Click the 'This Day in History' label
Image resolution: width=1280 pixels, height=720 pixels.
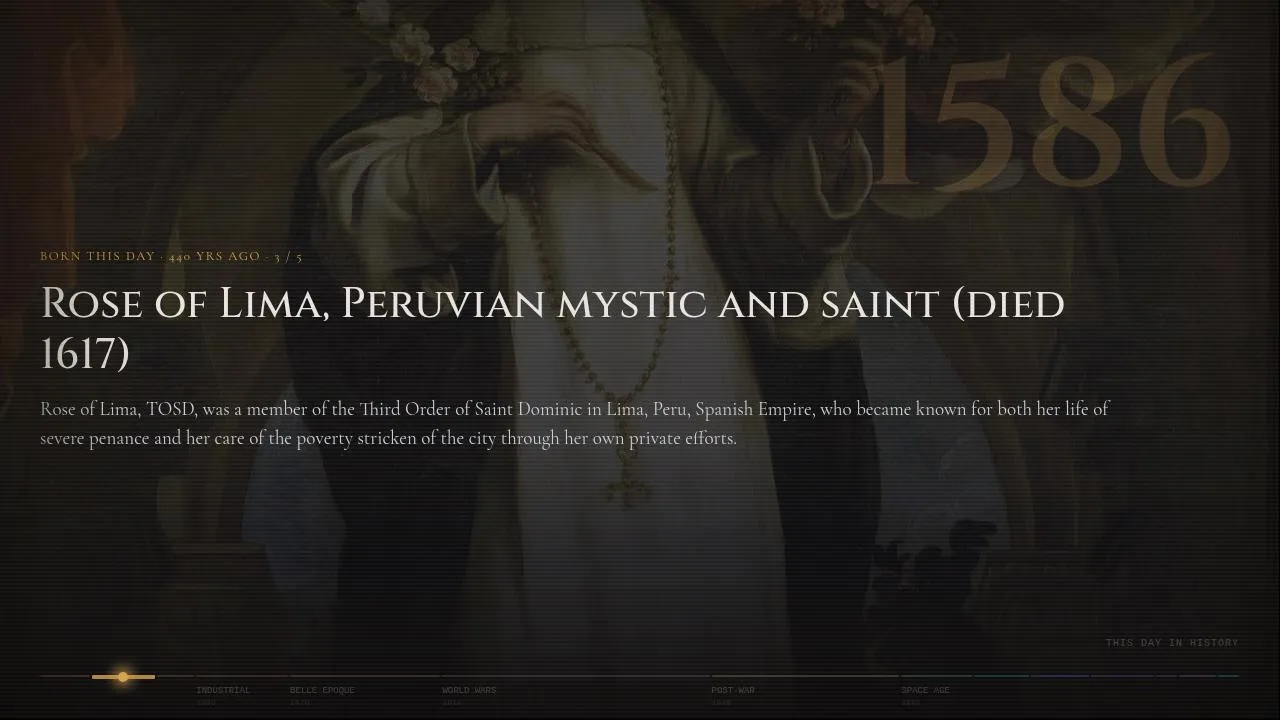1172,643
